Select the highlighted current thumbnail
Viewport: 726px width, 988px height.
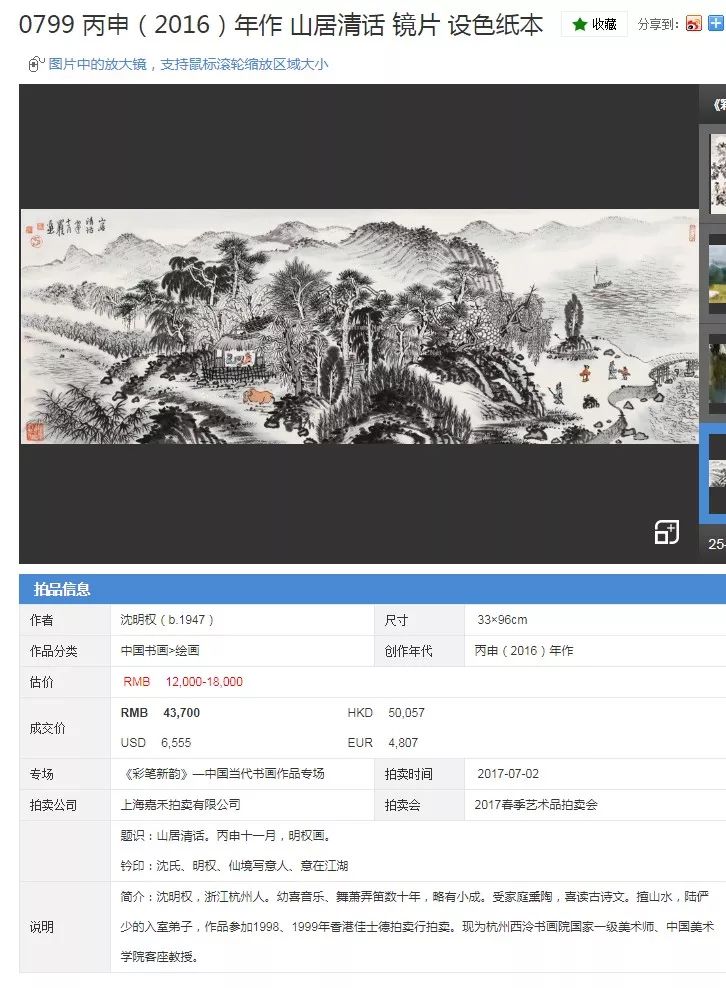[x=716, y=474]
